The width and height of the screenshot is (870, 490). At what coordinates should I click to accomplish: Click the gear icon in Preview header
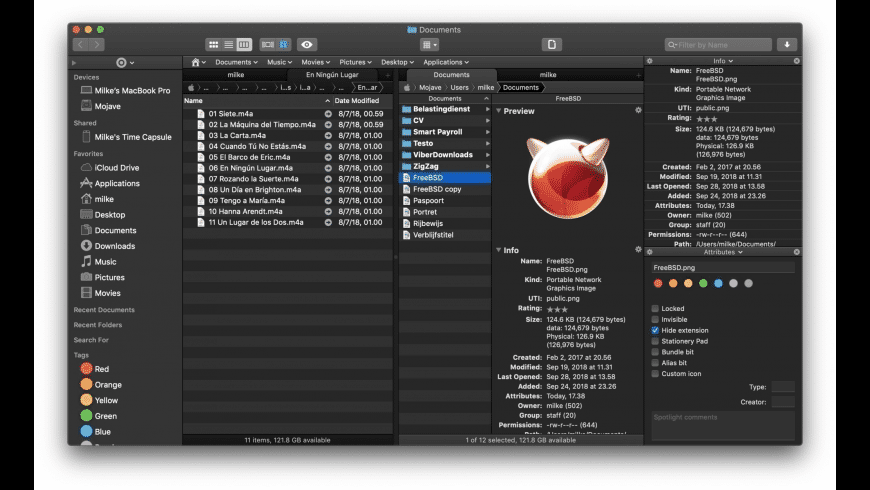pos(638,110)
